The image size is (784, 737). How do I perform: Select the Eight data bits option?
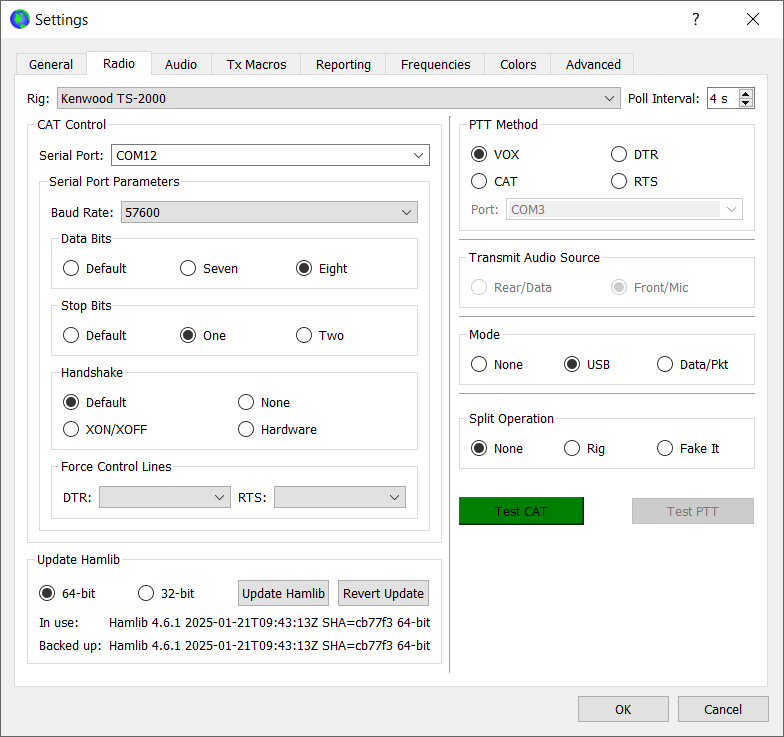coord(304,268)
